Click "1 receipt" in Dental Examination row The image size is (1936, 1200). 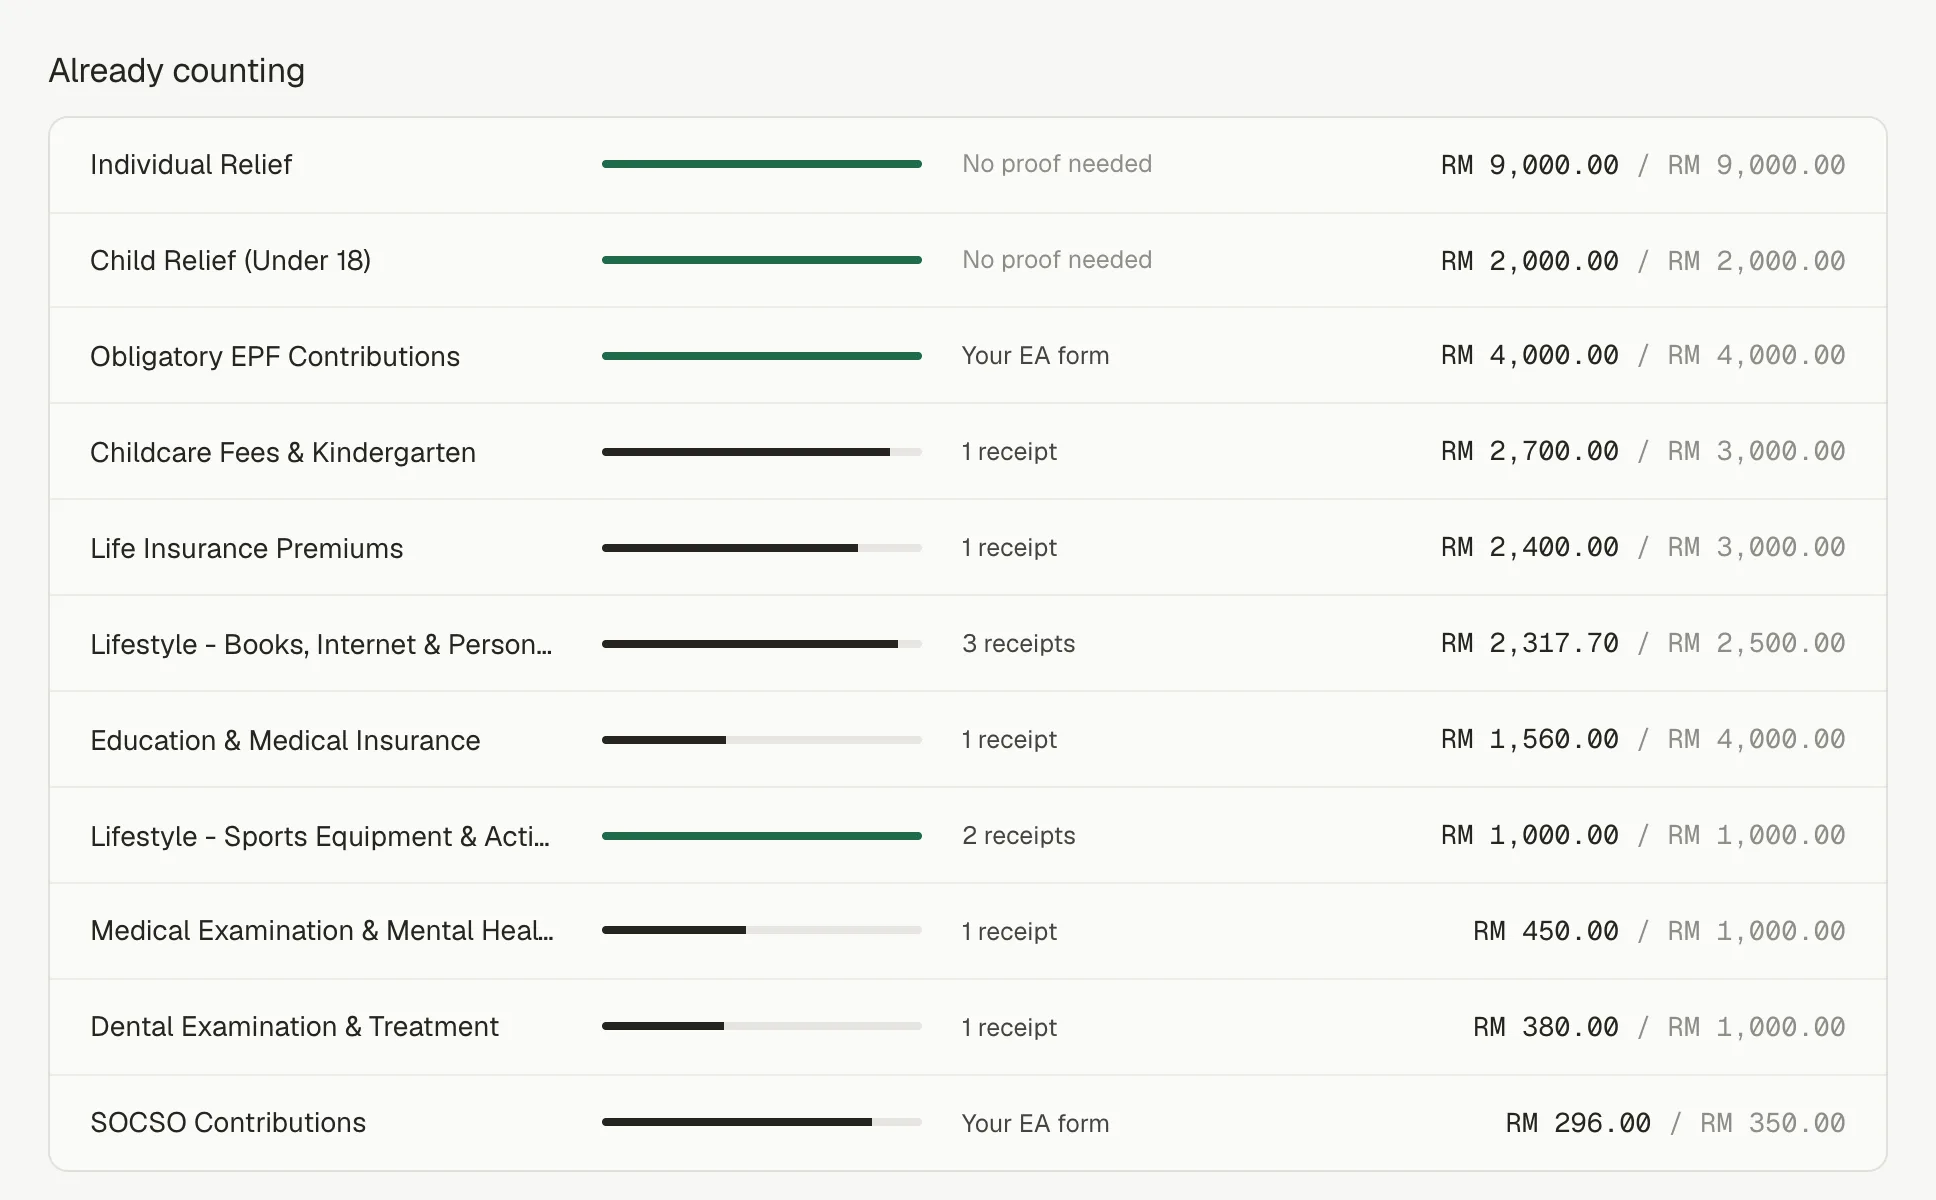click(1009, 1027)
